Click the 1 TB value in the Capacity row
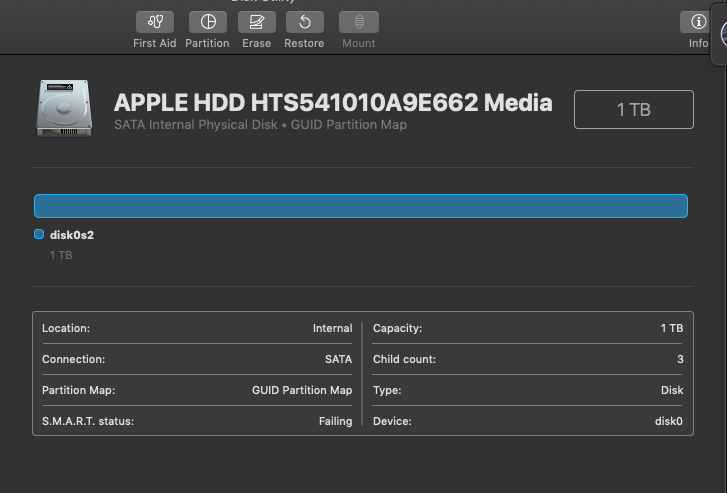Image resolution: width=727 pixels, height=493 pixels. point(672,328)
